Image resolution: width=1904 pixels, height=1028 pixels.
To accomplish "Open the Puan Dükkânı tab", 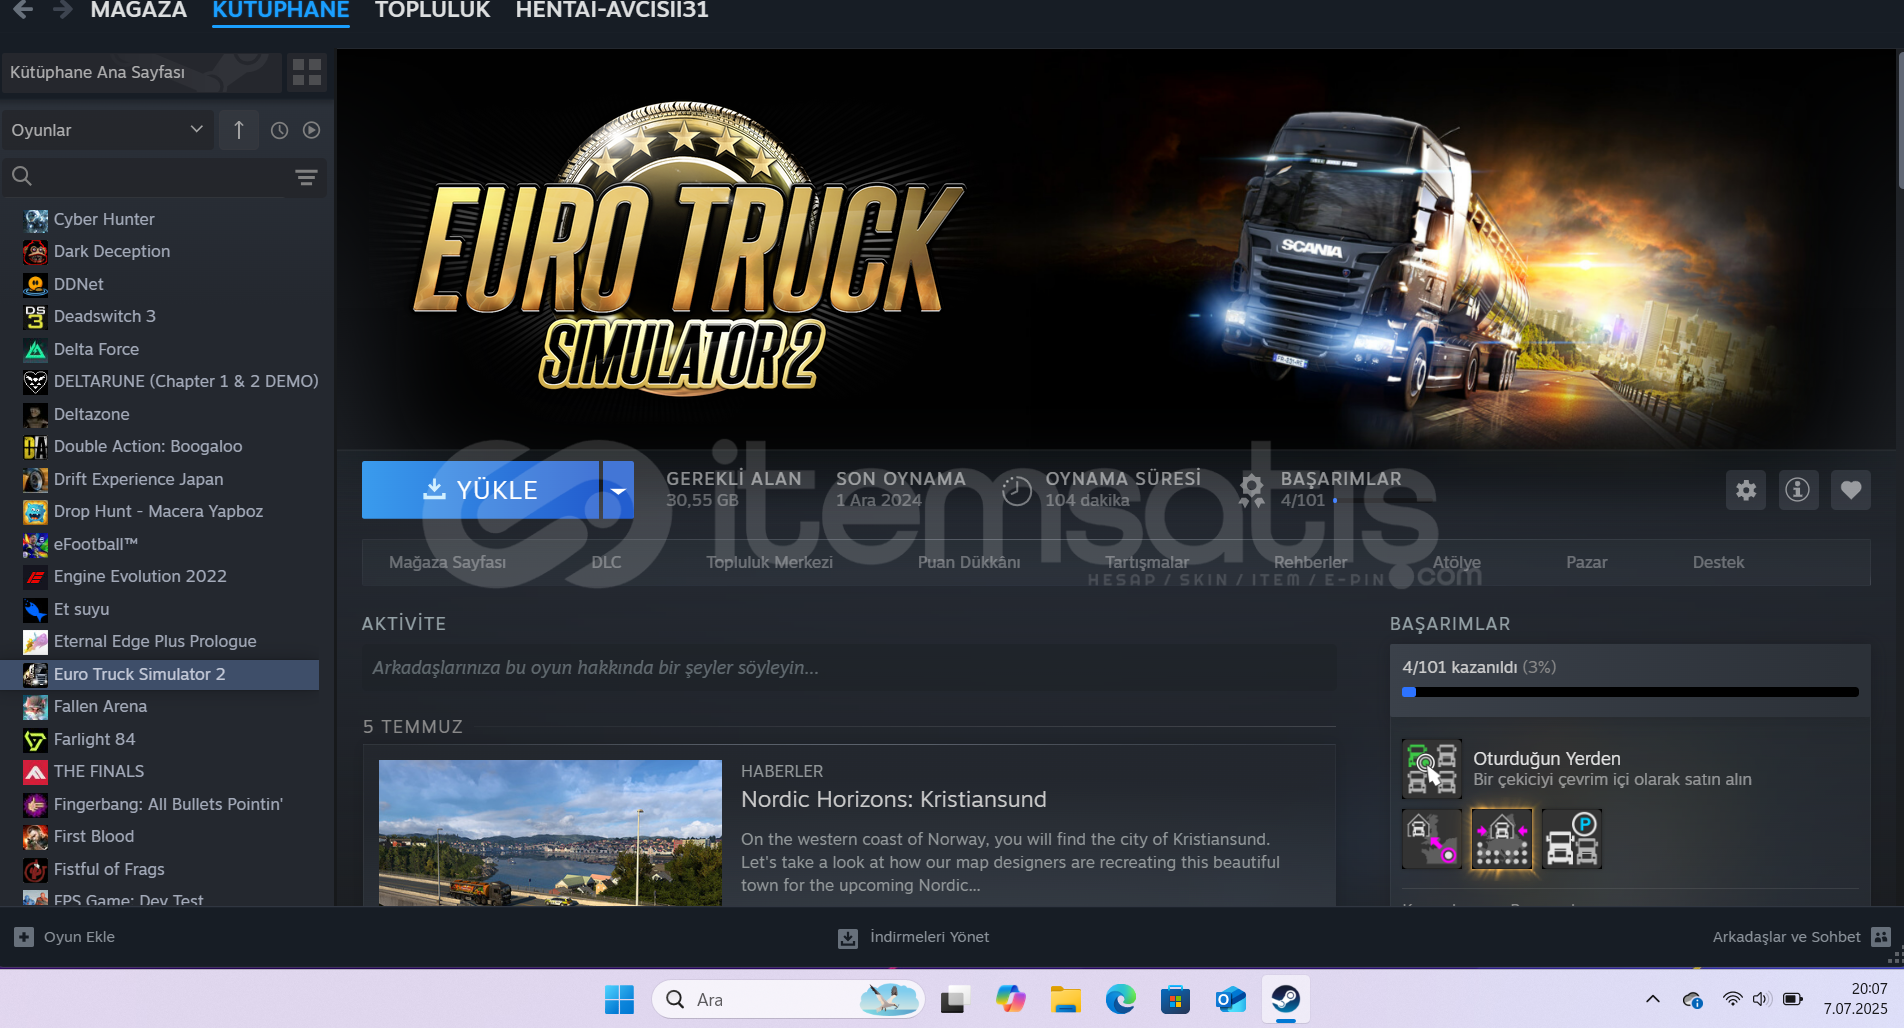I will tap(969, 562).
